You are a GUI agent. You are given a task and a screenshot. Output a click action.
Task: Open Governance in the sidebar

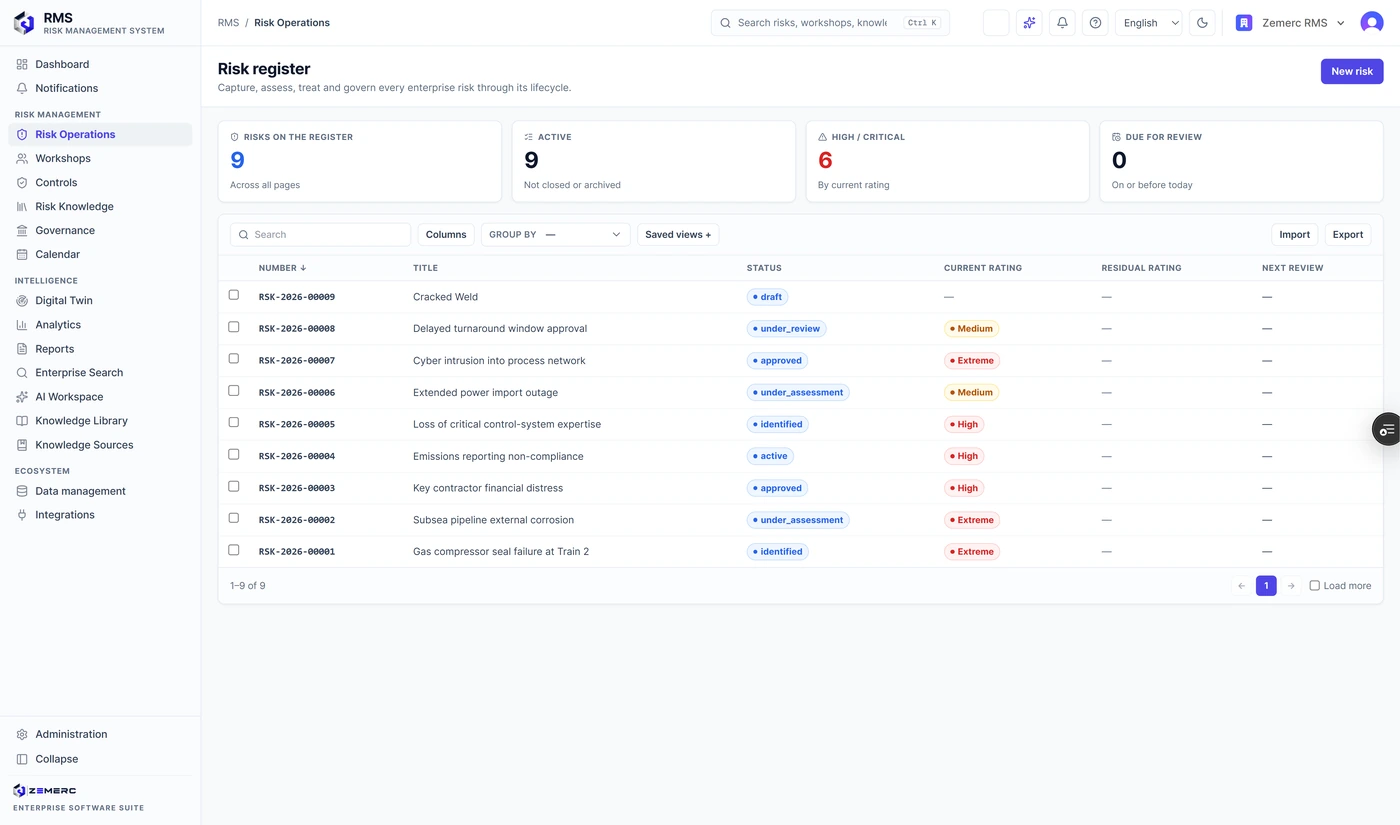[100, 230]
